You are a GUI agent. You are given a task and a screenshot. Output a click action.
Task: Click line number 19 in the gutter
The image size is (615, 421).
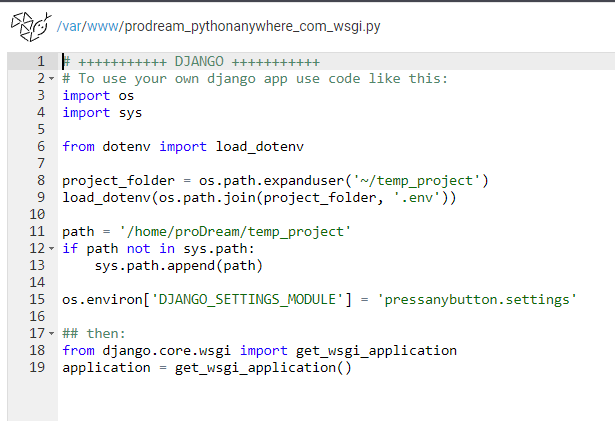pos(37,368)
